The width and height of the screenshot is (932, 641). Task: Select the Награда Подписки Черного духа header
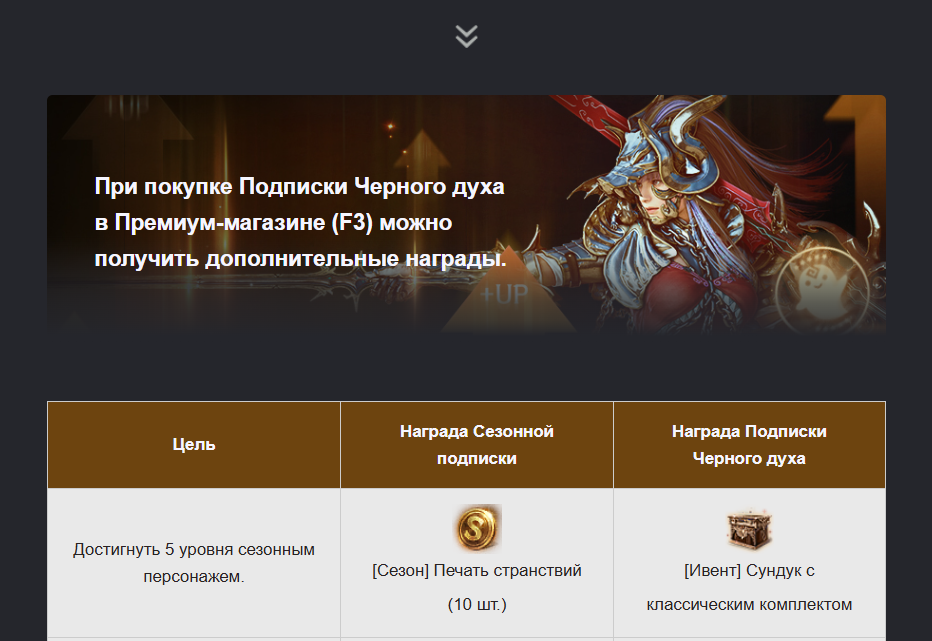pos(750,445)
